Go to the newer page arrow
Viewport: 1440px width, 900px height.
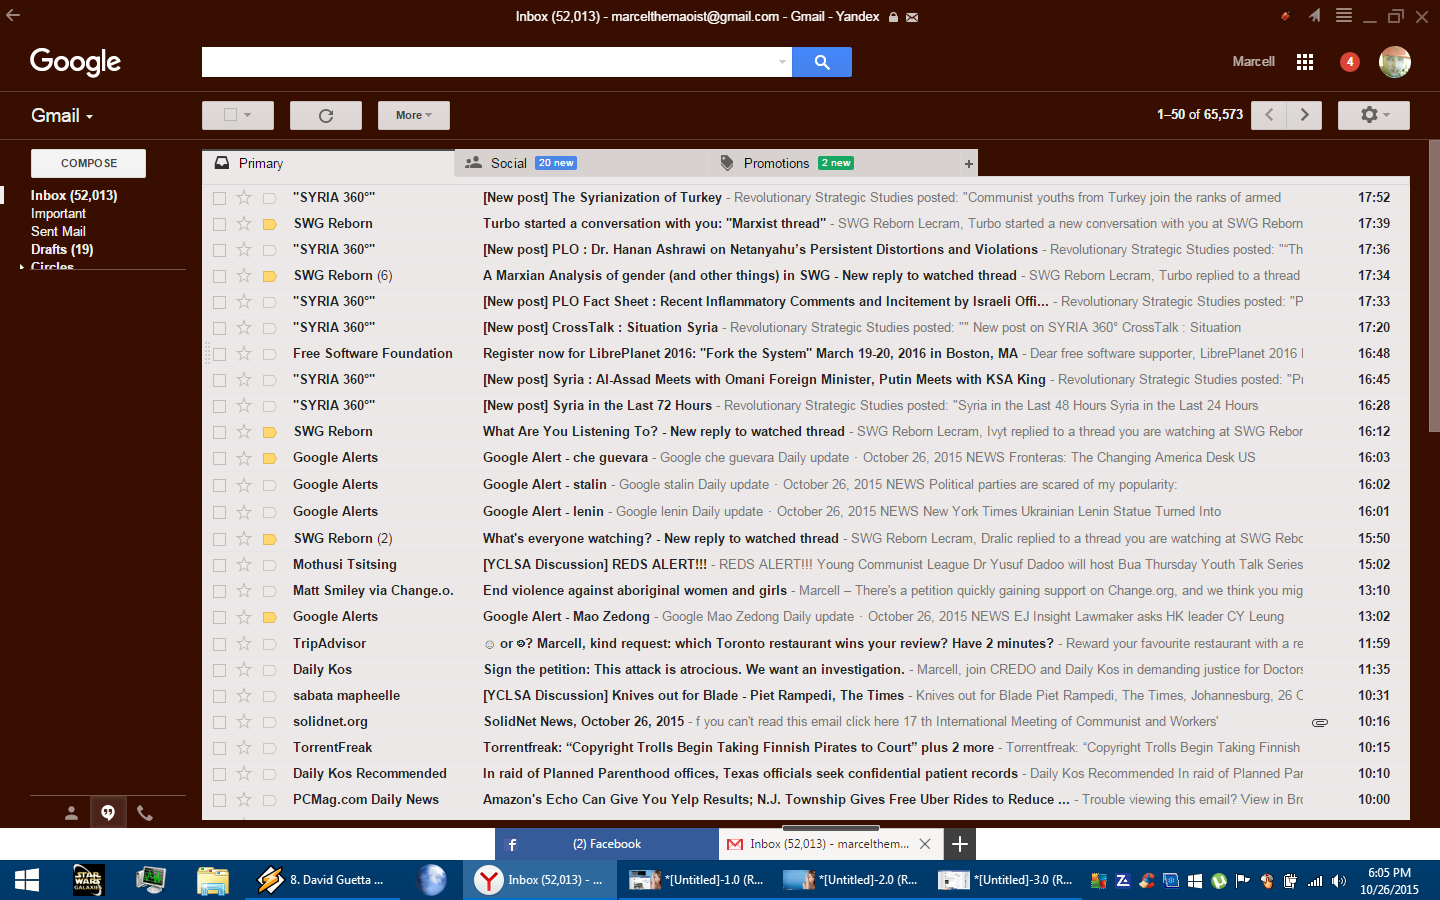click(x=1269, y=115)
